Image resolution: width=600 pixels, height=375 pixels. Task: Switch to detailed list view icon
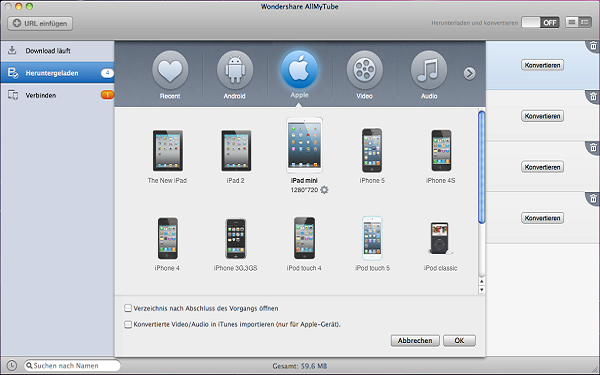(x=585, y=22)
